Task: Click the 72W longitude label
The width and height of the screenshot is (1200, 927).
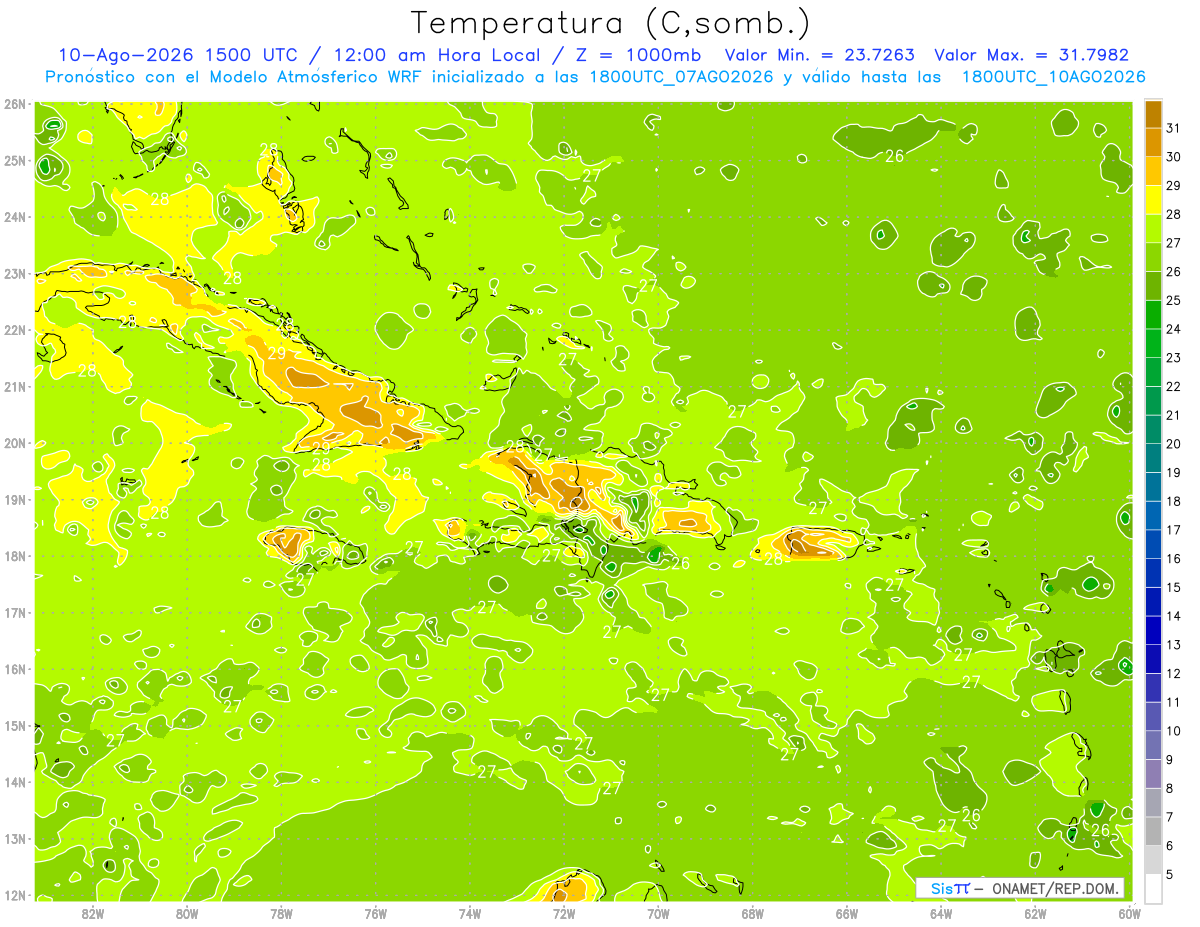Action: click(x=564, y=913)
